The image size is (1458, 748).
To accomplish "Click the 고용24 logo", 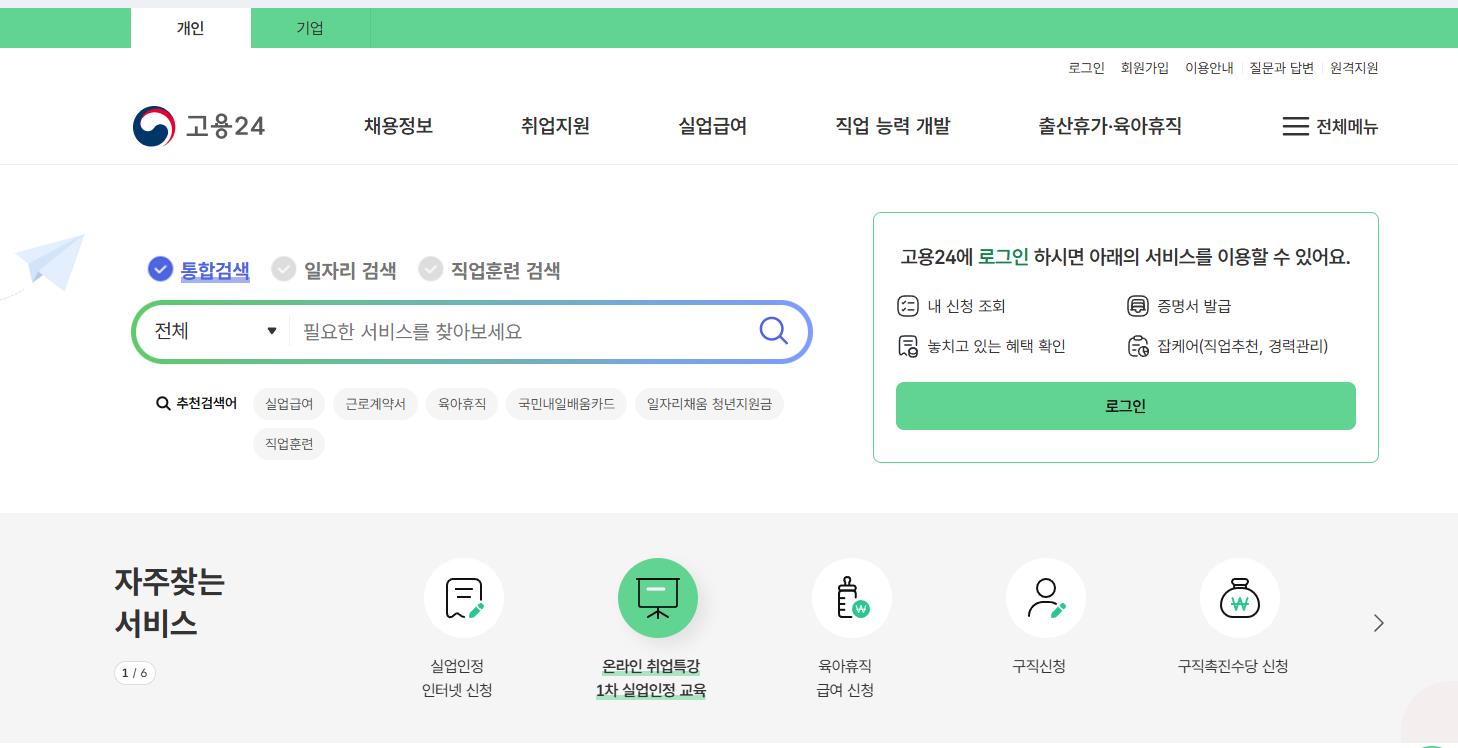I will [x=197, y=126].
